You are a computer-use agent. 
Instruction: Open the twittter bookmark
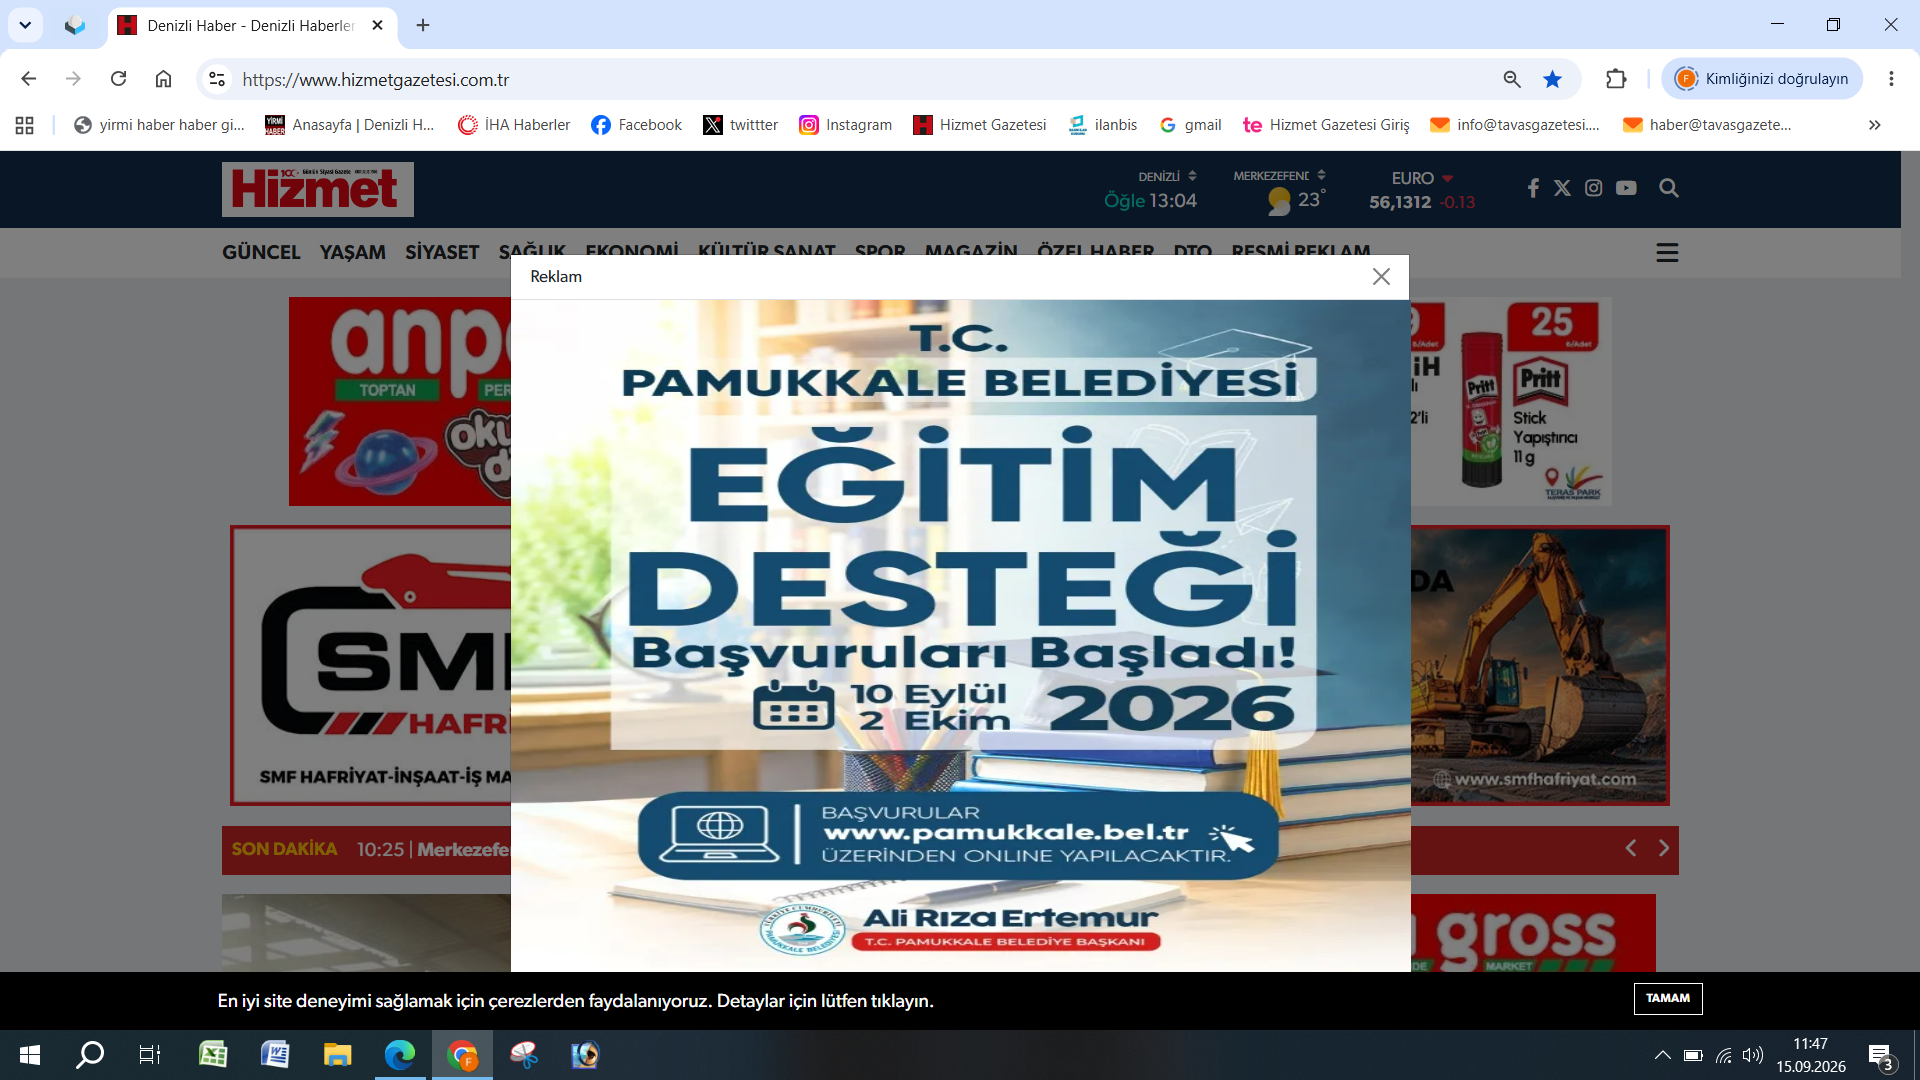pos(741,125)
